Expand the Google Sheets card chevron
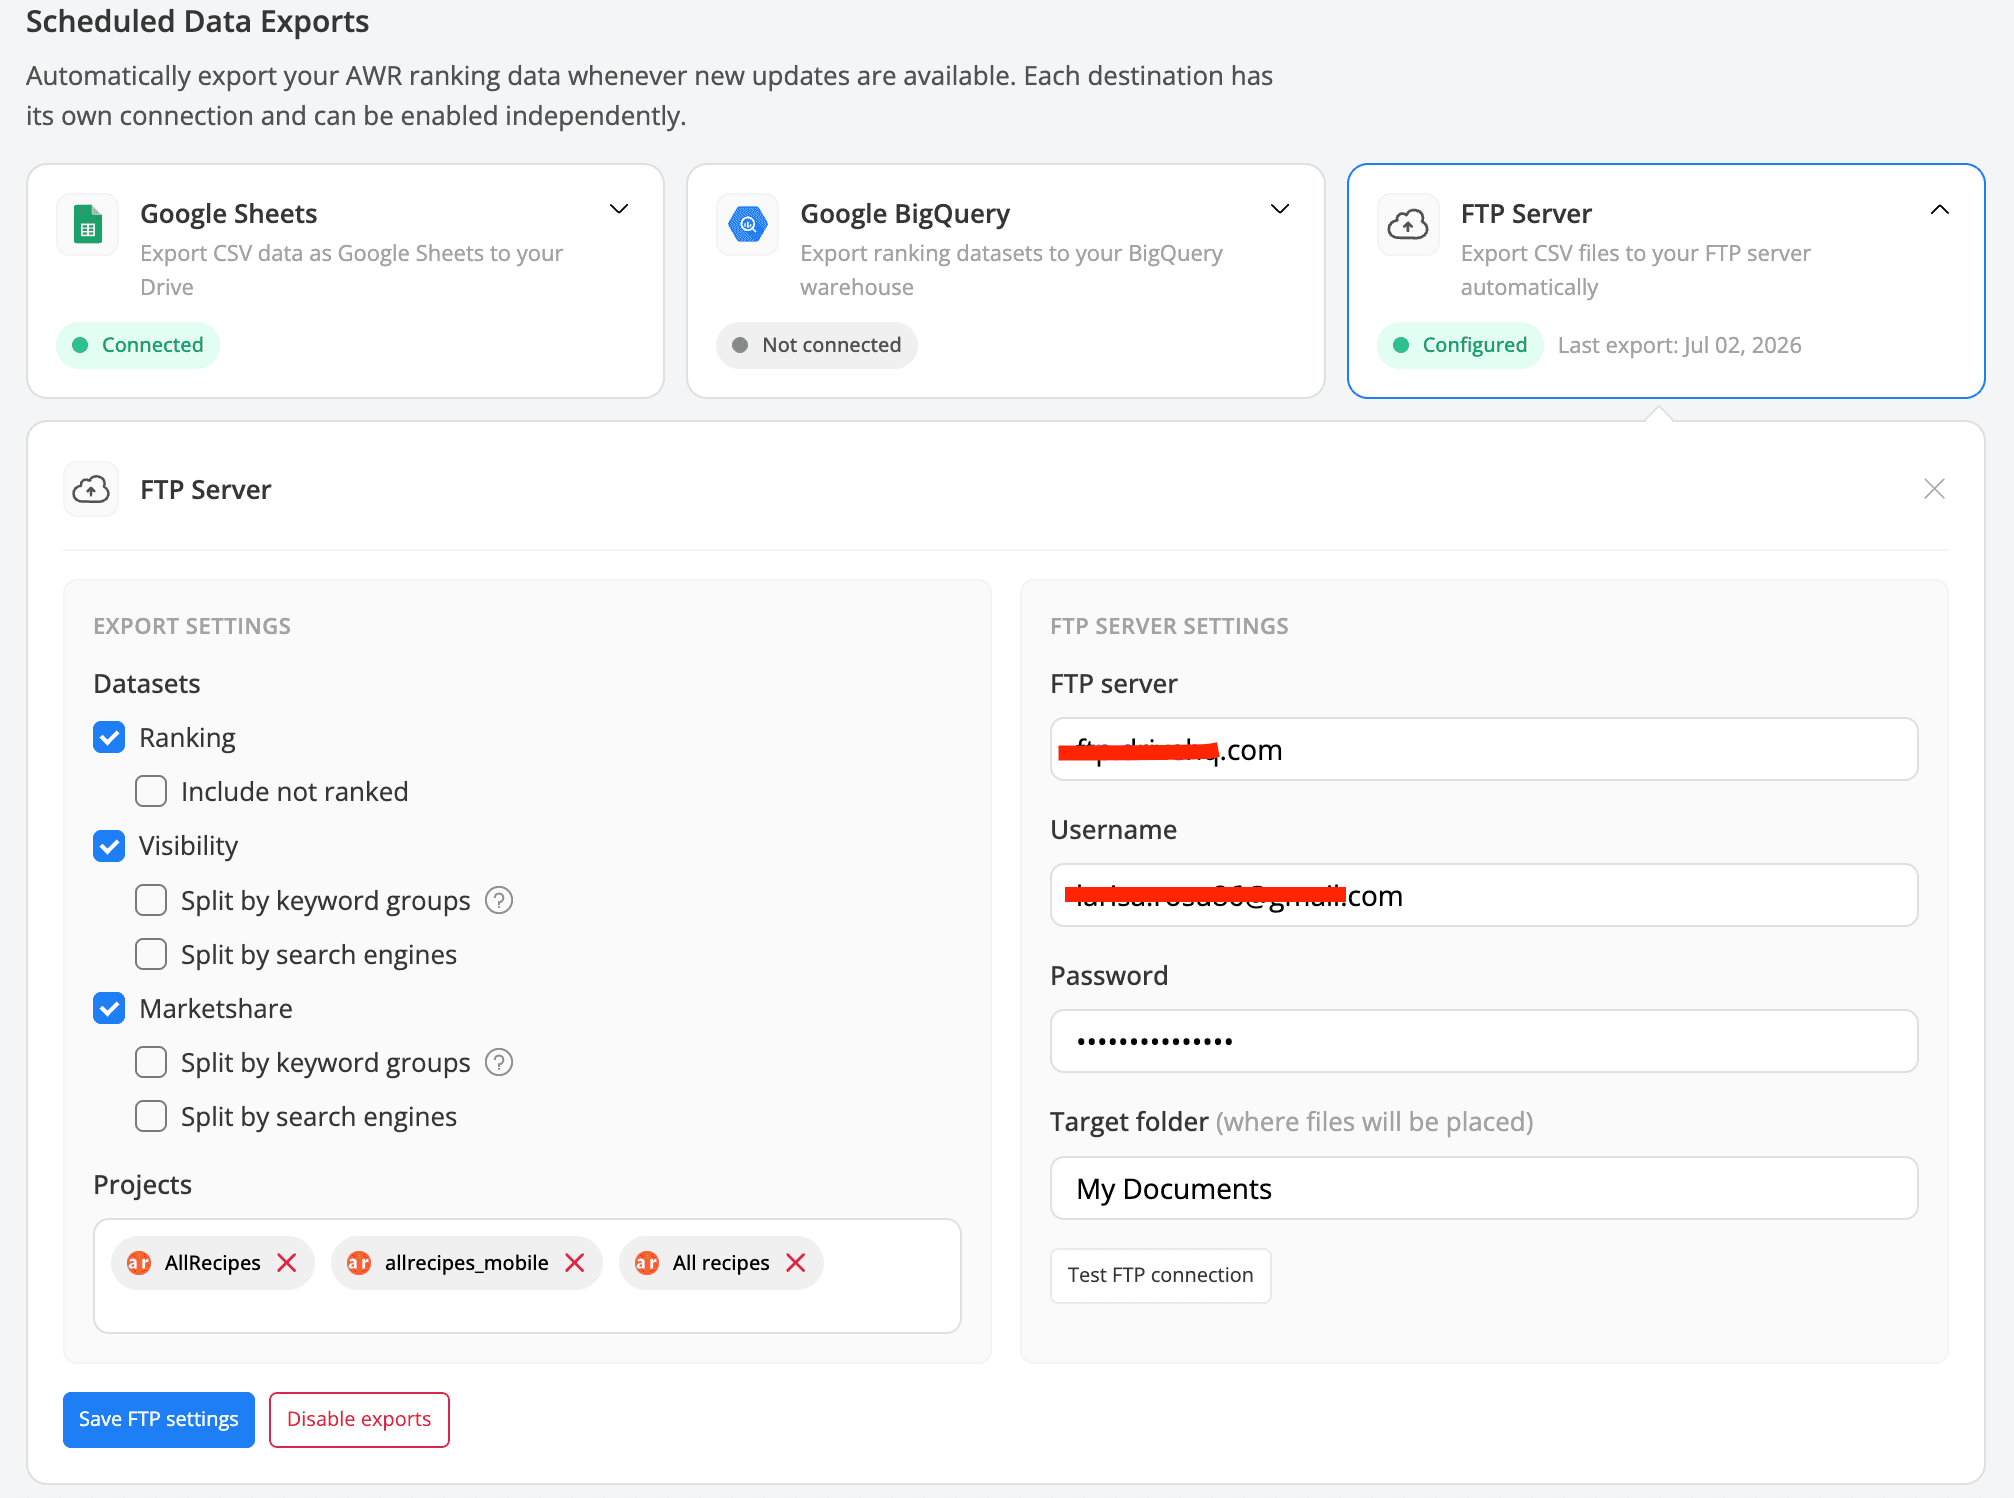Viewport: 2014px width, 1498px height. pos(619,209)
